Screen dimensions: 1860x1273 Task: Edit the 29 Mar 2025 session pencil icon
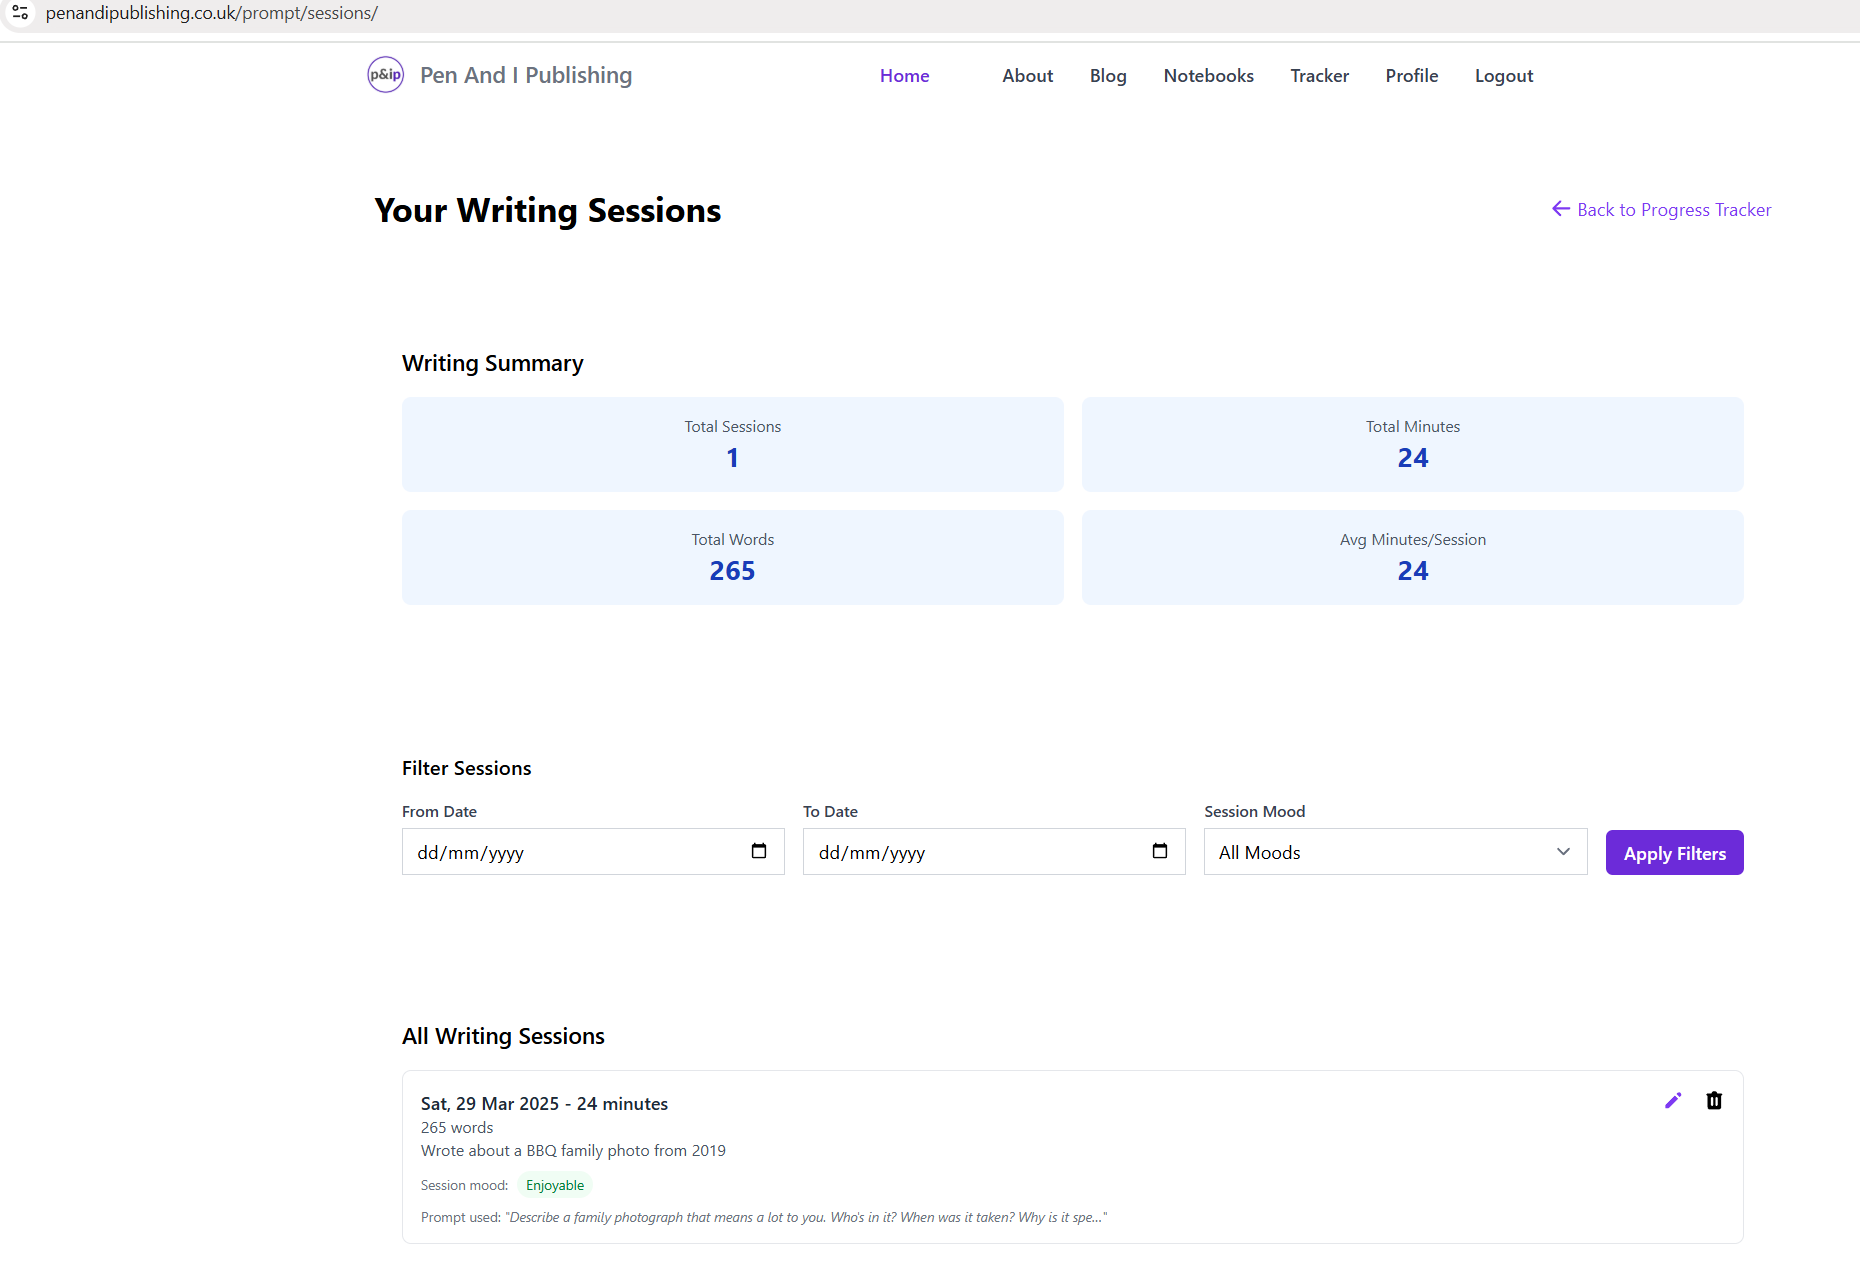click(1673, 1101)
